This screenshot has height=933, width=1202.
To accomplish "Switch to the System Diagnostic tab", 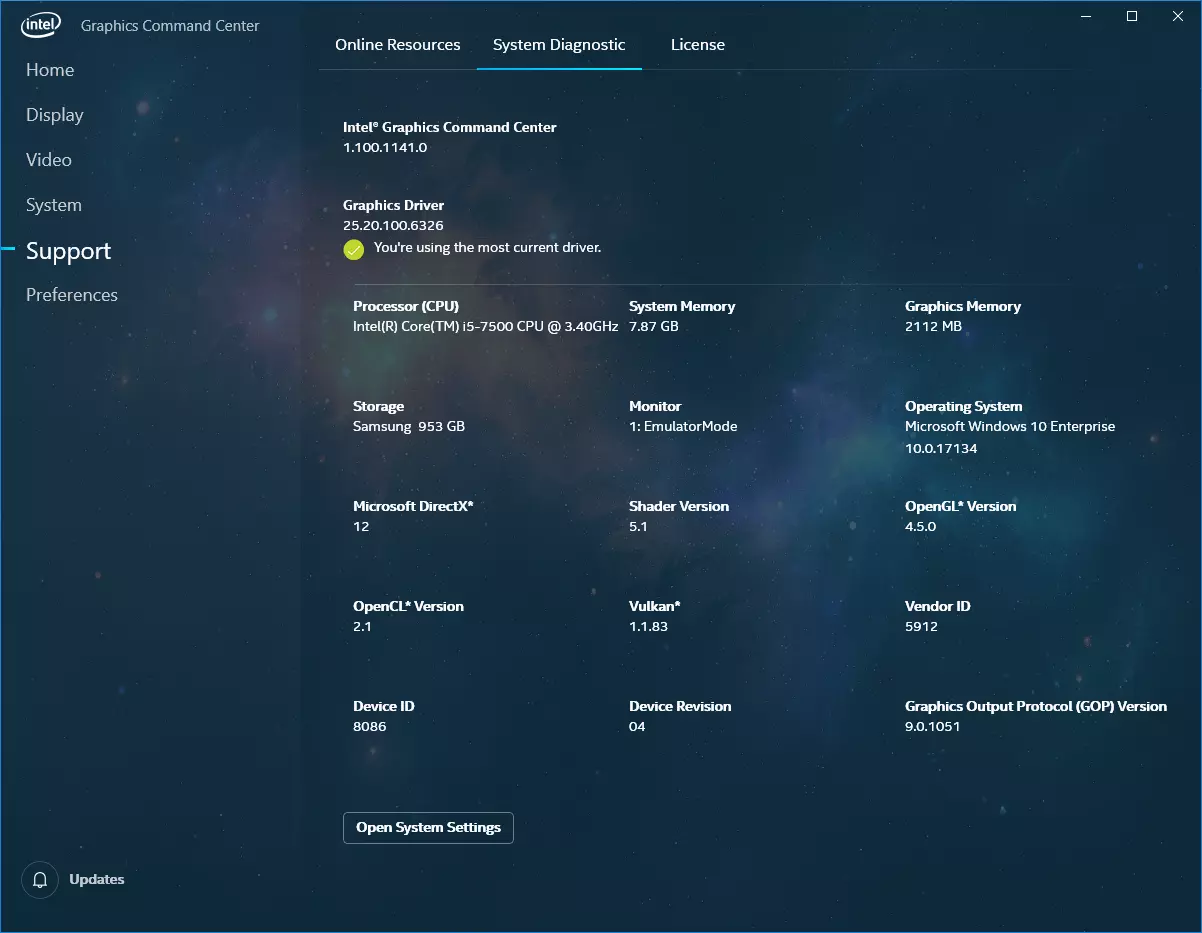I will 559,45.
